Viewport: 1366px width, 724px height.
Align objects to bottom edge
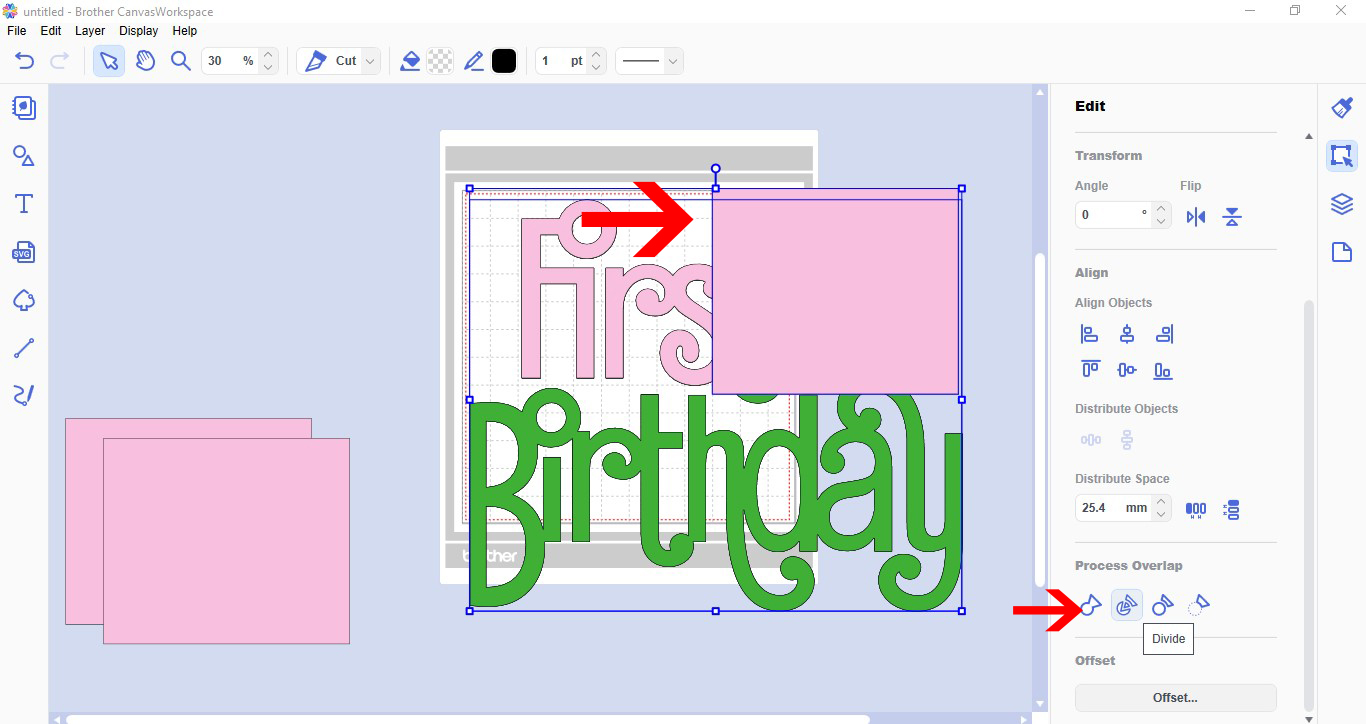click(x=1163, y=370)
